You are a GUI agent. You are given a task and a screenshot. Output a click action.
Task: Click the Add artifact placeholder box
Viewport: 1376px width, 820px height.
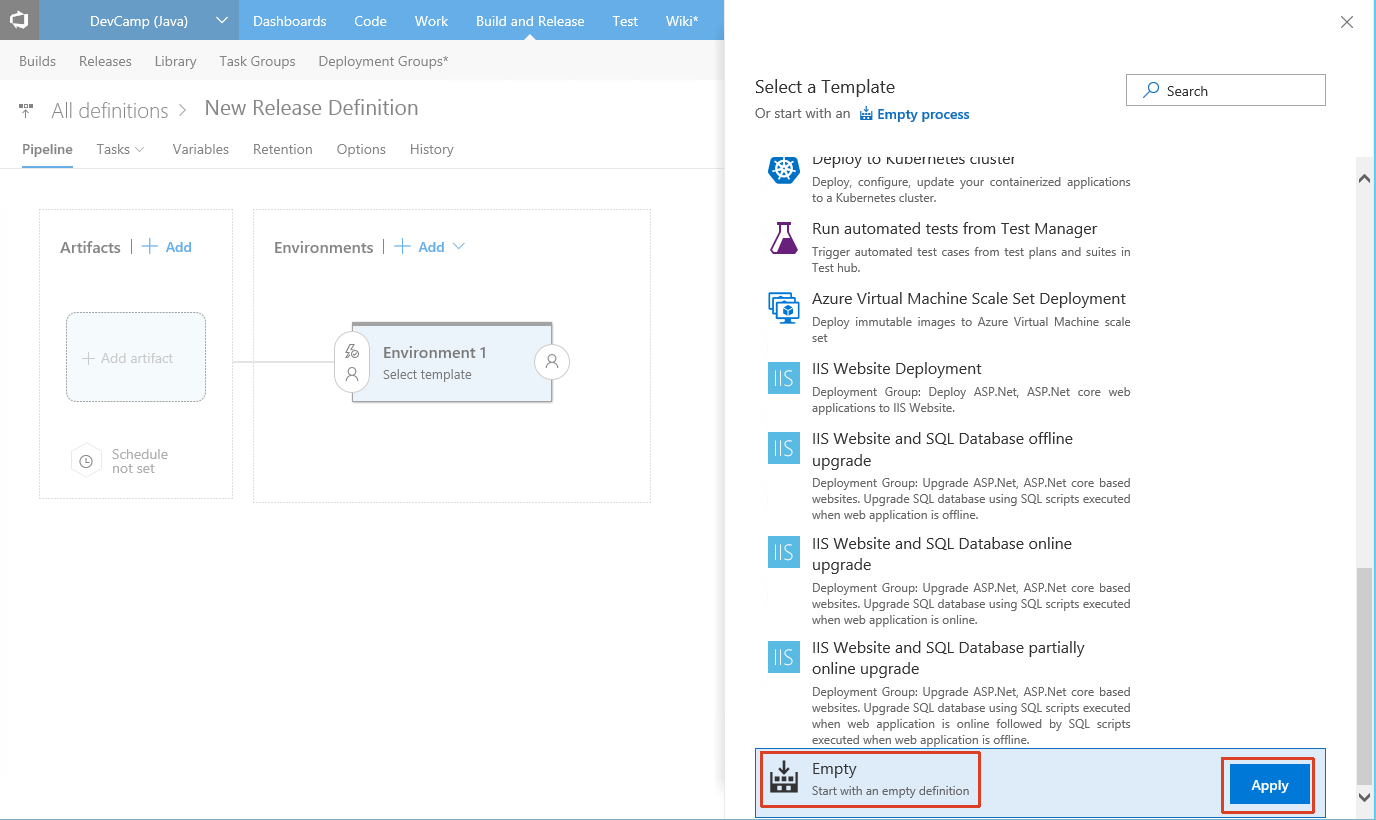[136, 357]
